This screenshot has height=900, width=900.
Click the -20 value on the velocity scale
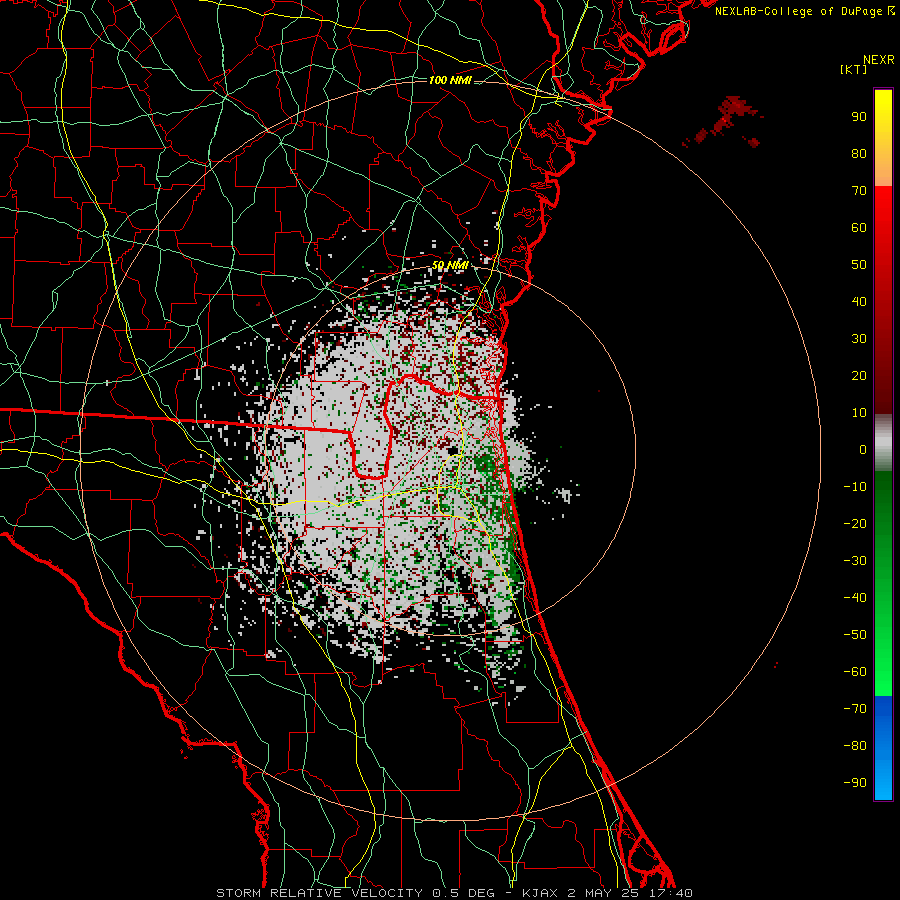[855, 524]
